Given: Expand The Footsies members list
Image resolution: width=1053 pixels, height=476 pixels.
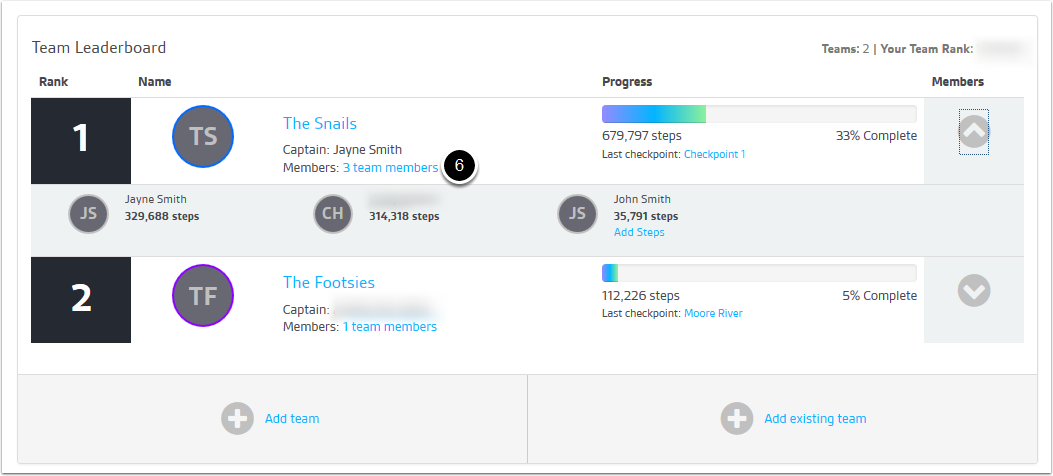Looking at the screenshot, I should [x=973, y=291].
